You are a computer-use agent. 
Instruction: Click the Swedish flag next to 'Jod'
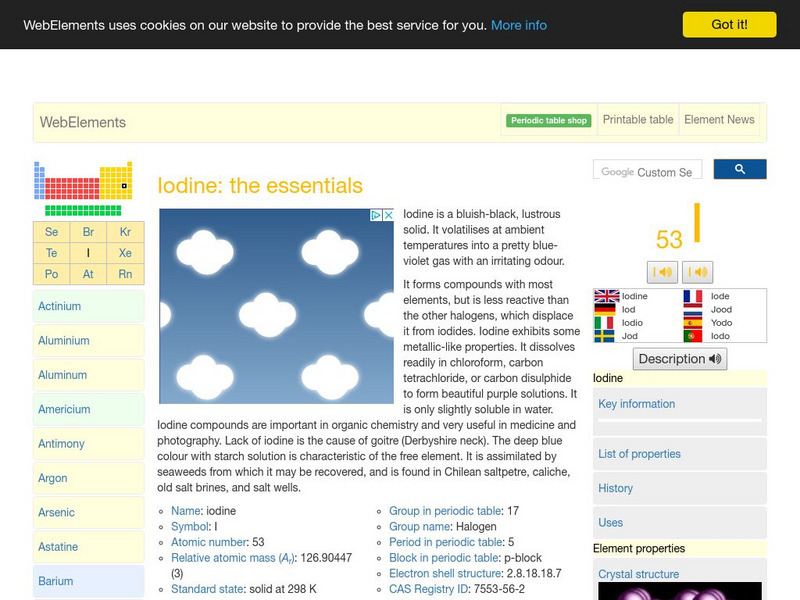604,335
